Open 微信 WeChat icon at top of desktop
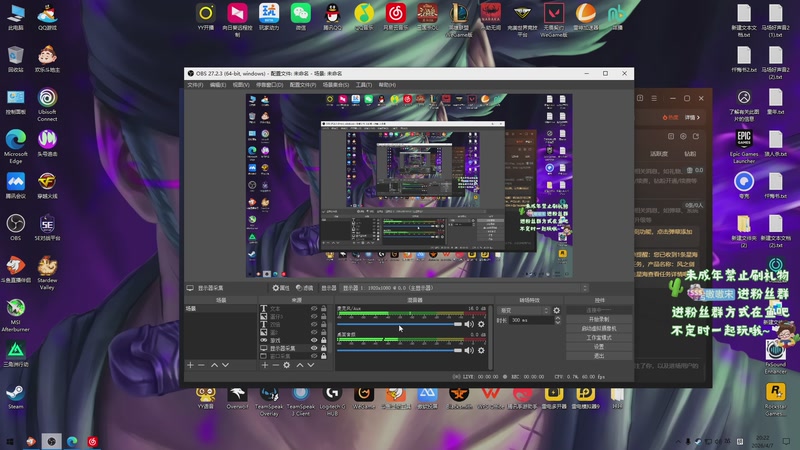Viewport: 800px width, 450px height. [301, 16]
